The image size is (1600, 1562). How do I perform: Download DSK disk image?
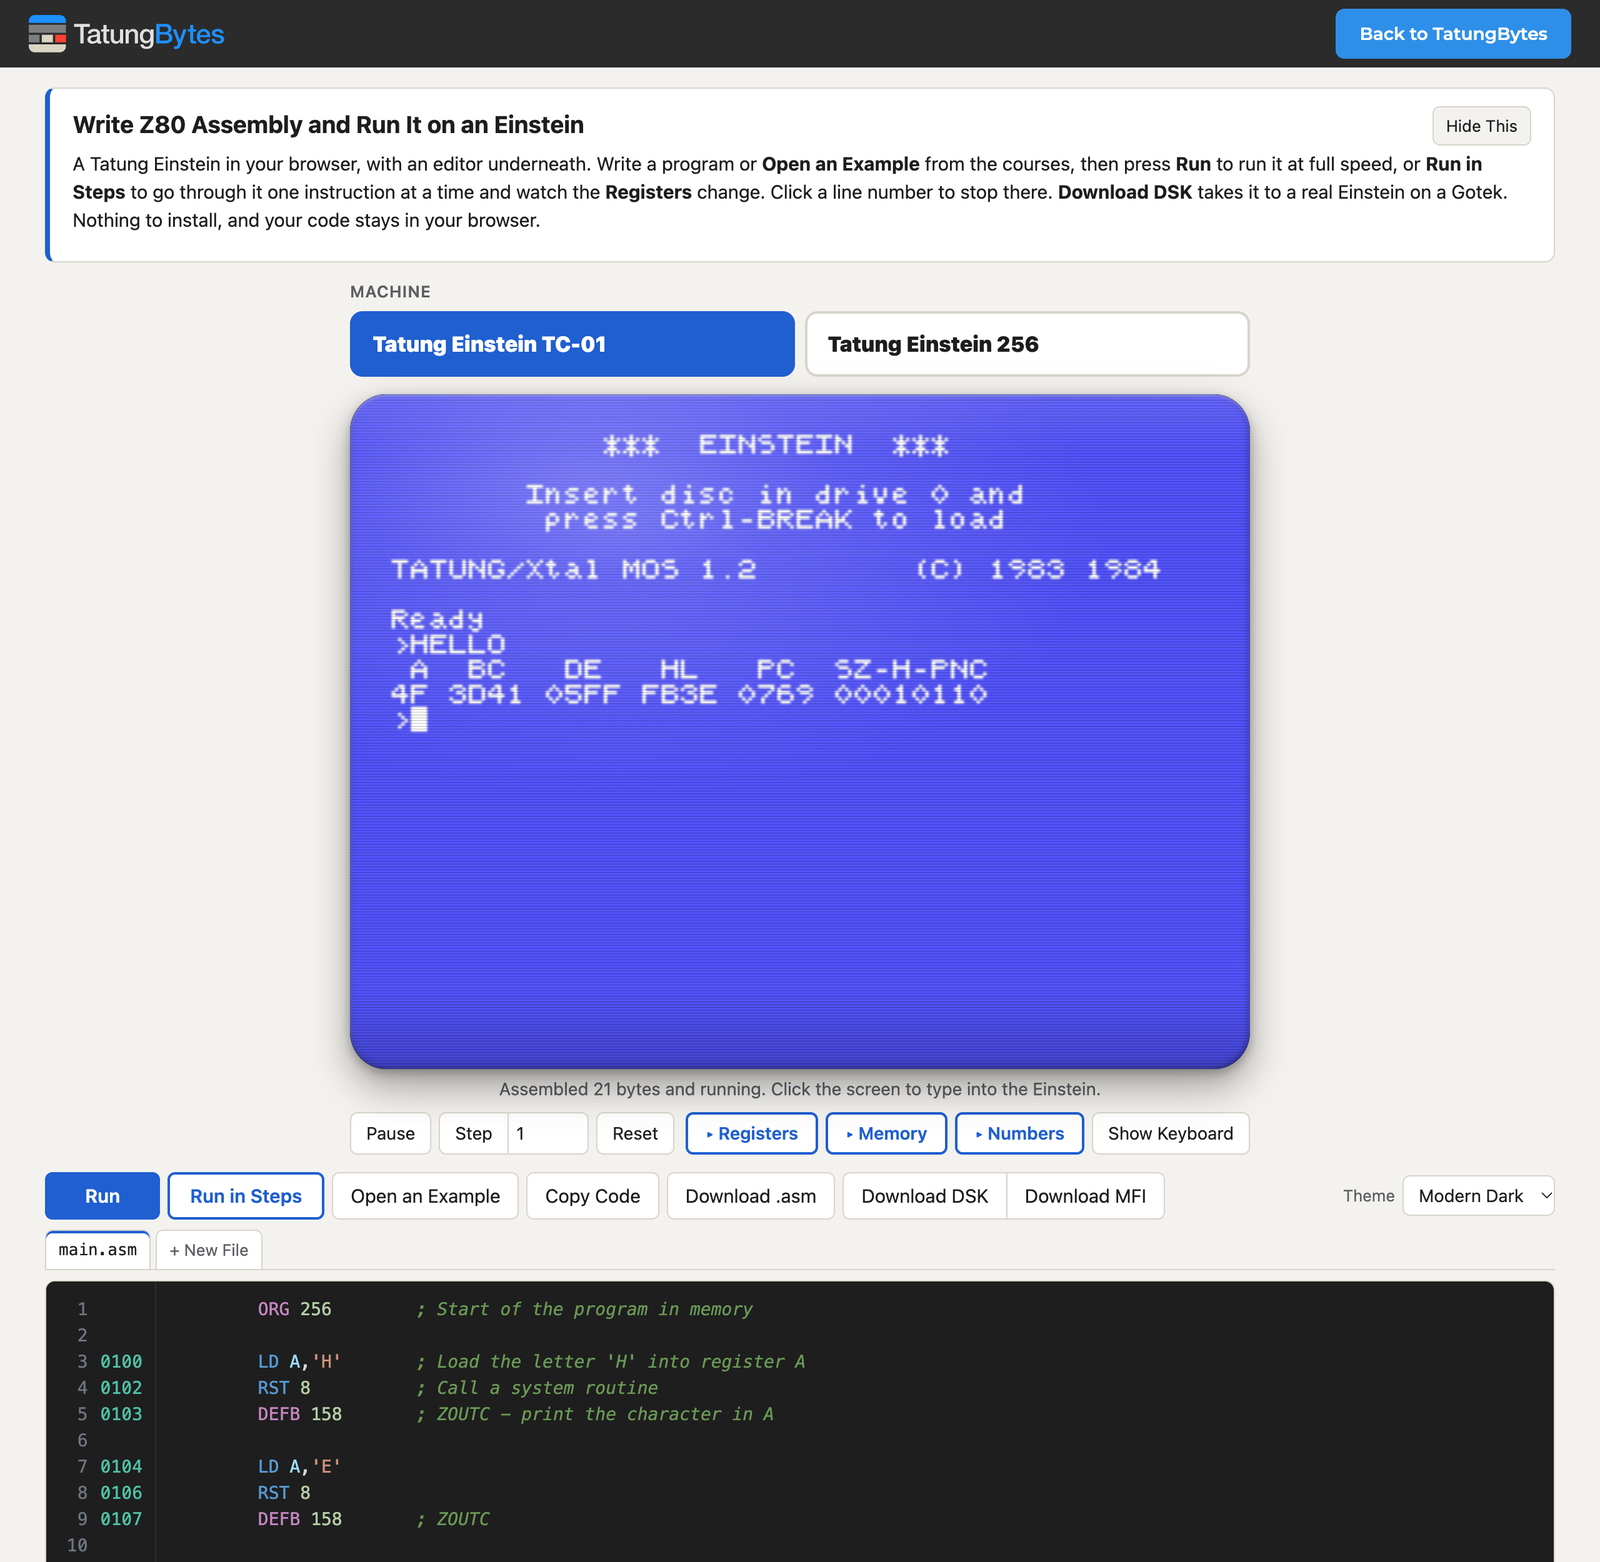click(x=924, y=1196)
